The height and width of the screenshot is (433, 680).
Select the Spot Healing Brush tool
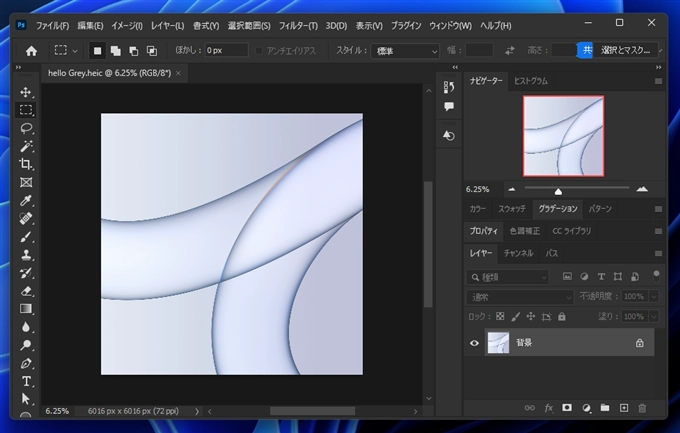click(x=26, y=218)
